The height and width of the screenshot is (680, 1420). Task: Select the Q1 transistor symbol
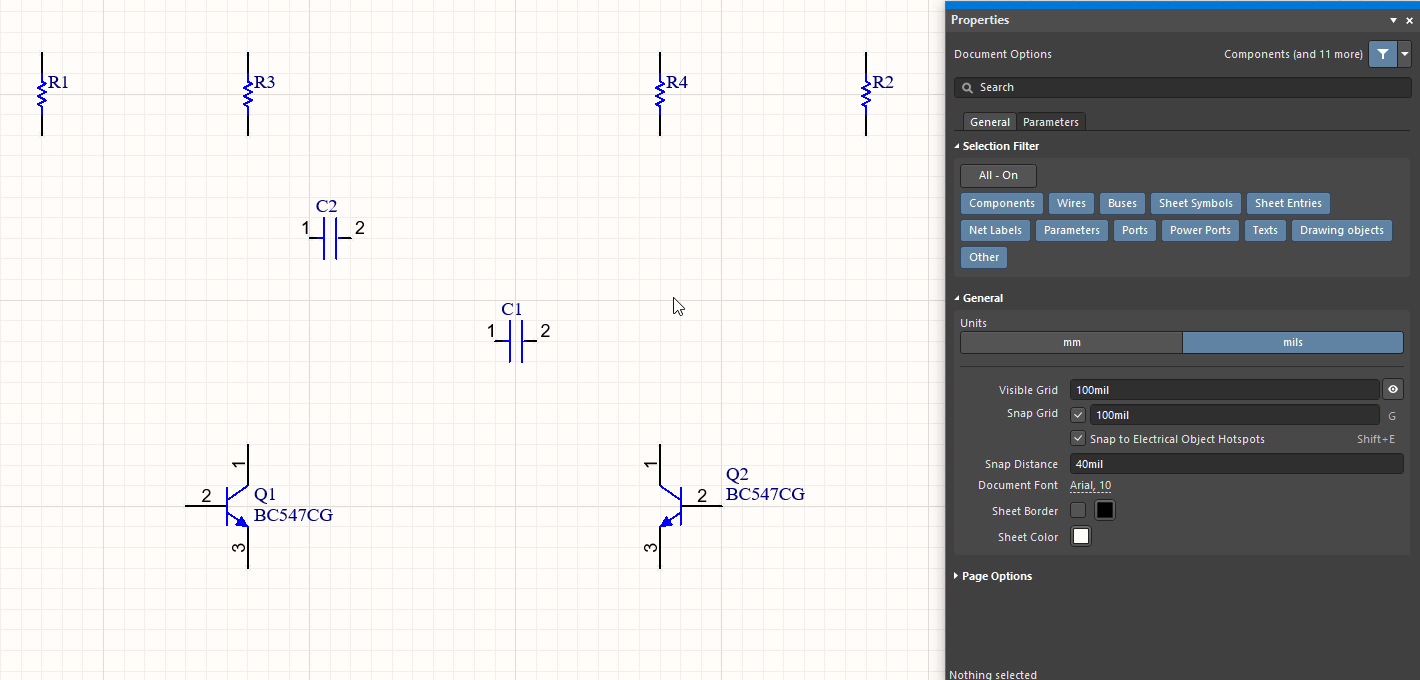[x=238, y=506]
